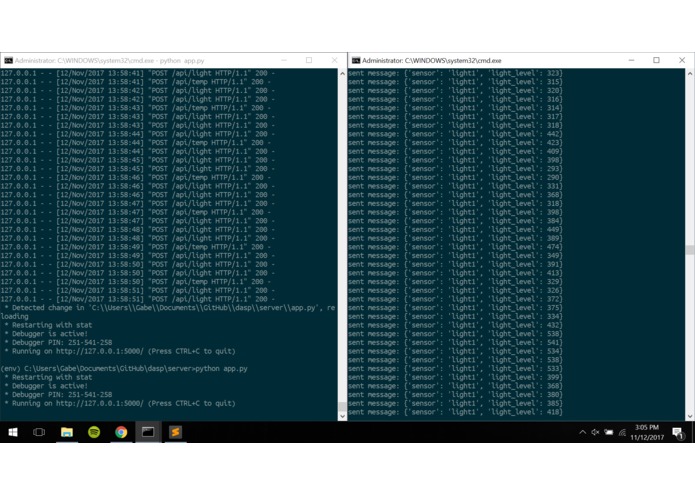Open Spotify from the taskbar
695x494 pixels.
pos(94,432)
